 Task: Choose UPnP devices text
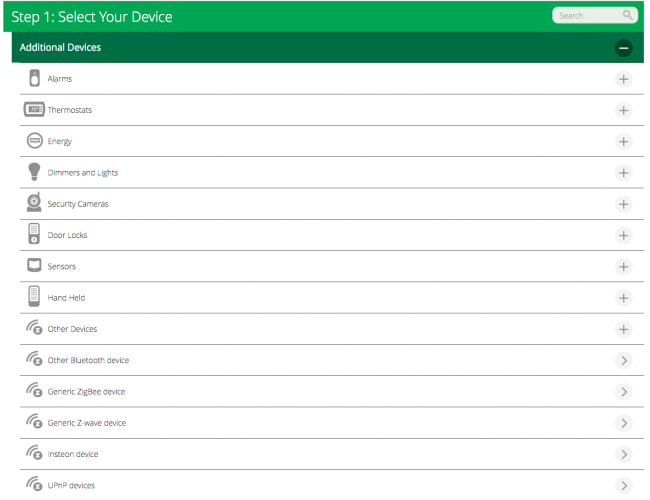tap(71, 485)
